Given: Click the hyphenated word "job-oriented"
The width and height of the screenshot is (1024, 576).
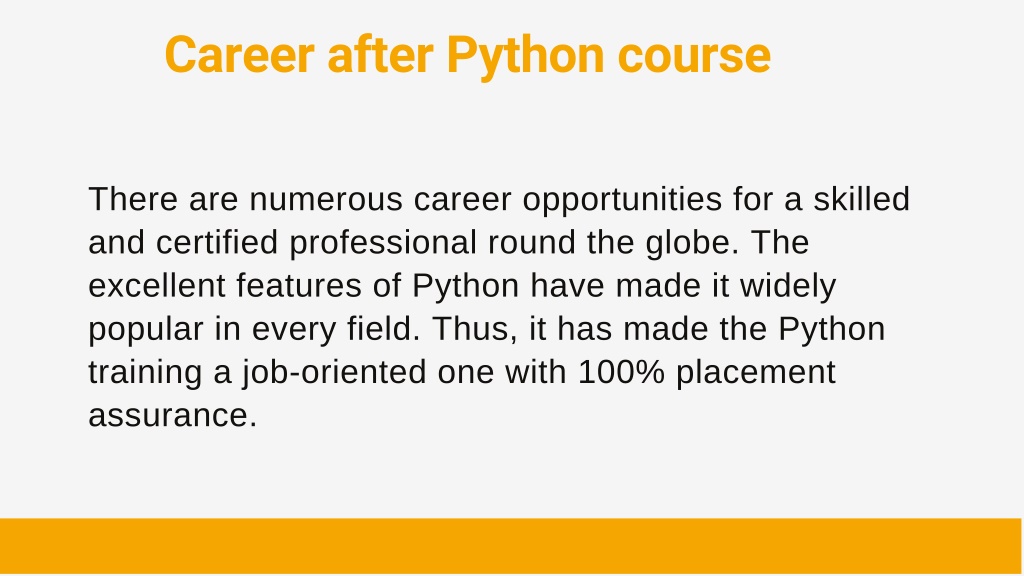Looking at the screenshot, I should (x=334, y=374).
